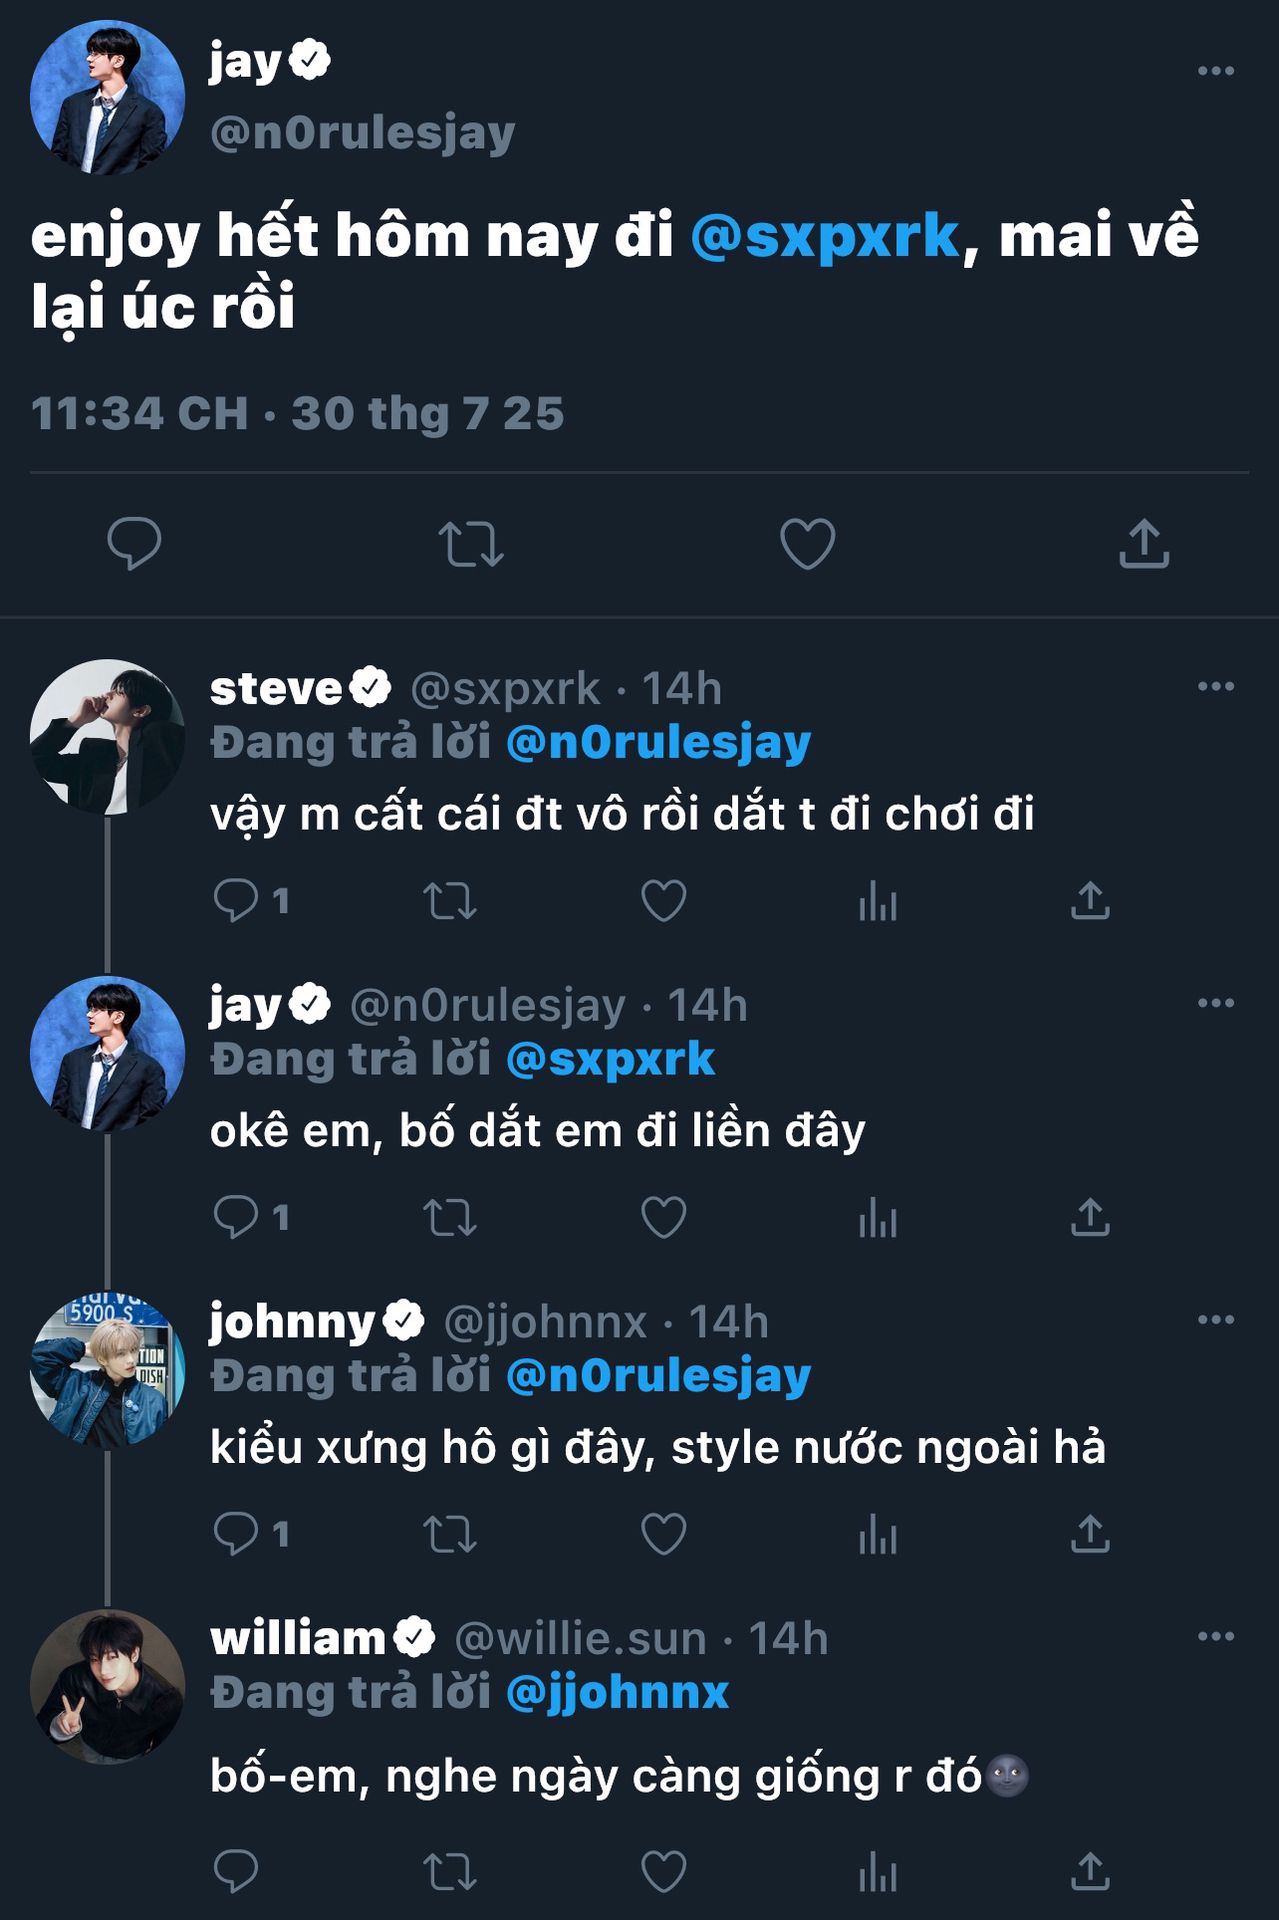
Task: Retweet johnny's reply
Action: click(450, 1534)
